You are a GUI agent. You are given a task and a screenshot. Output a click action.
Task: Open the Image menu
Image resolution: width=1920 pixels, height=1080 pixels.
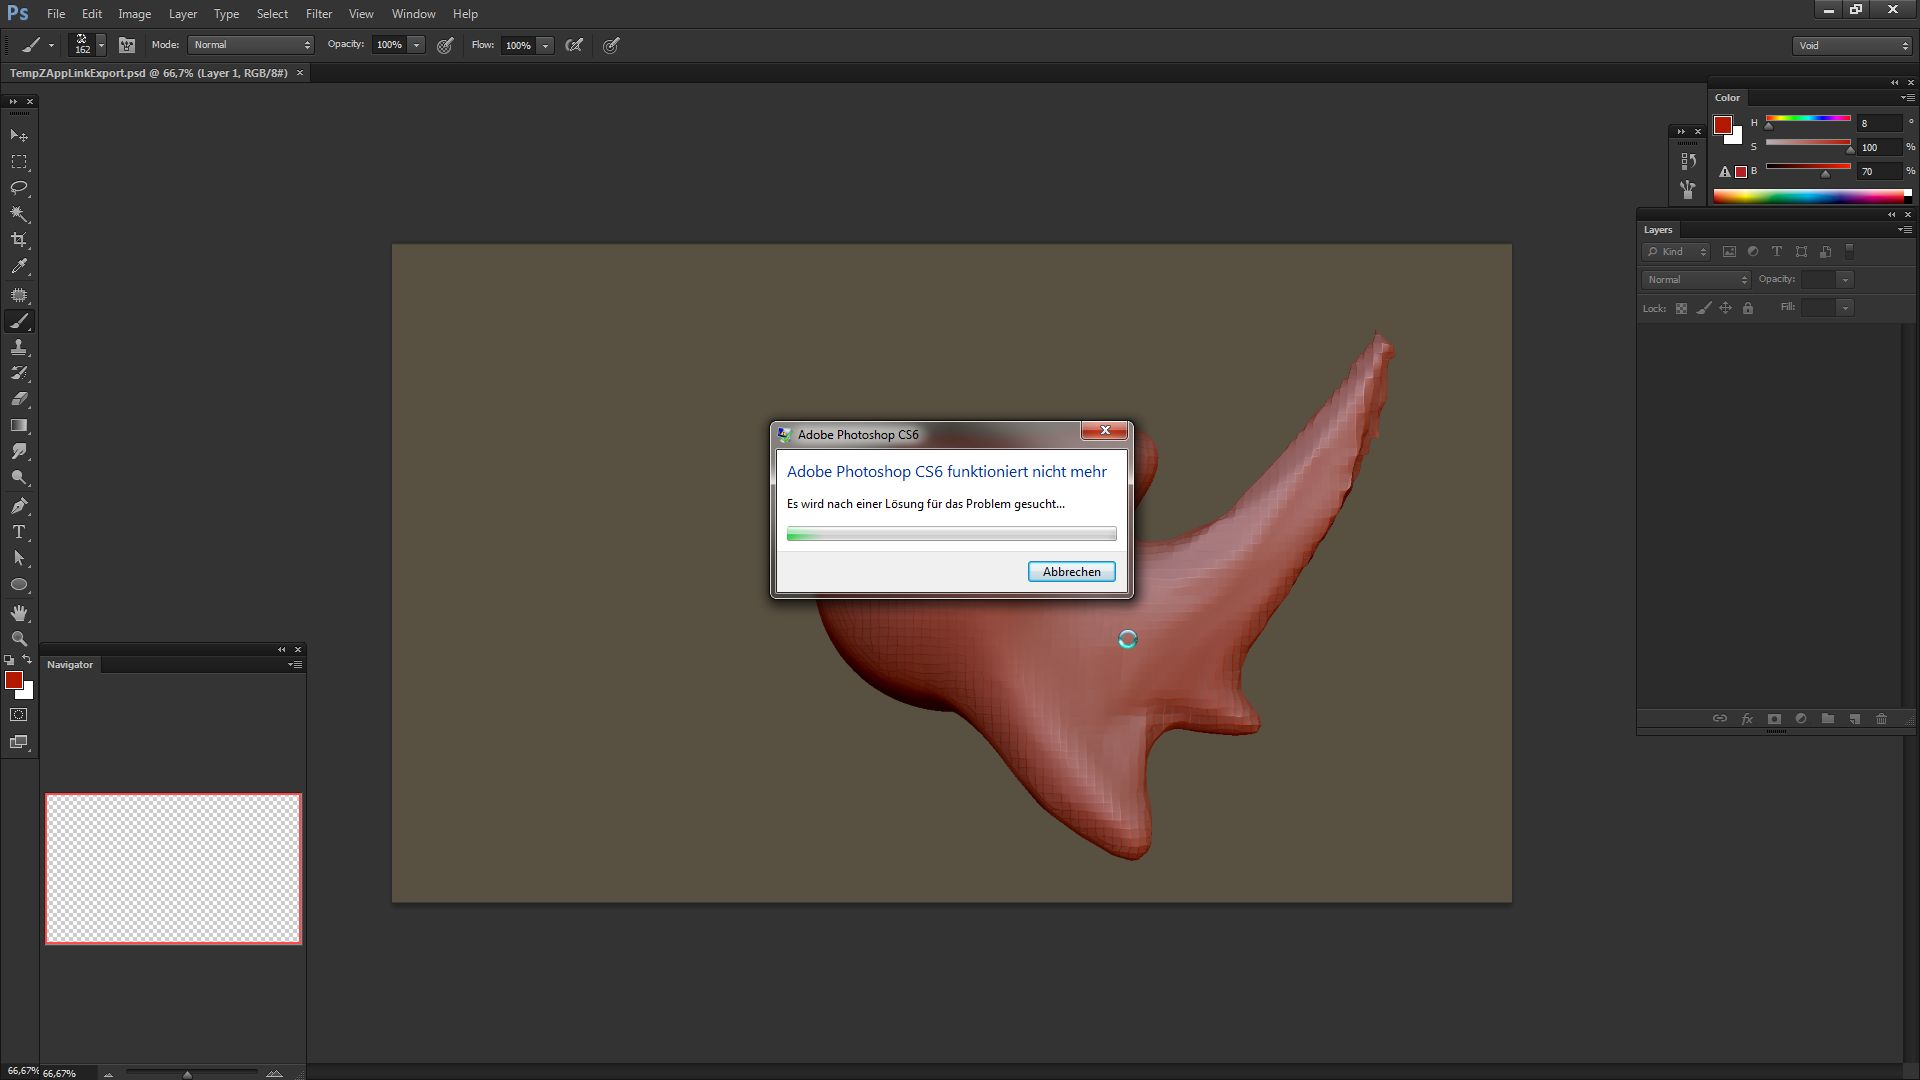(x=135, y=14)
